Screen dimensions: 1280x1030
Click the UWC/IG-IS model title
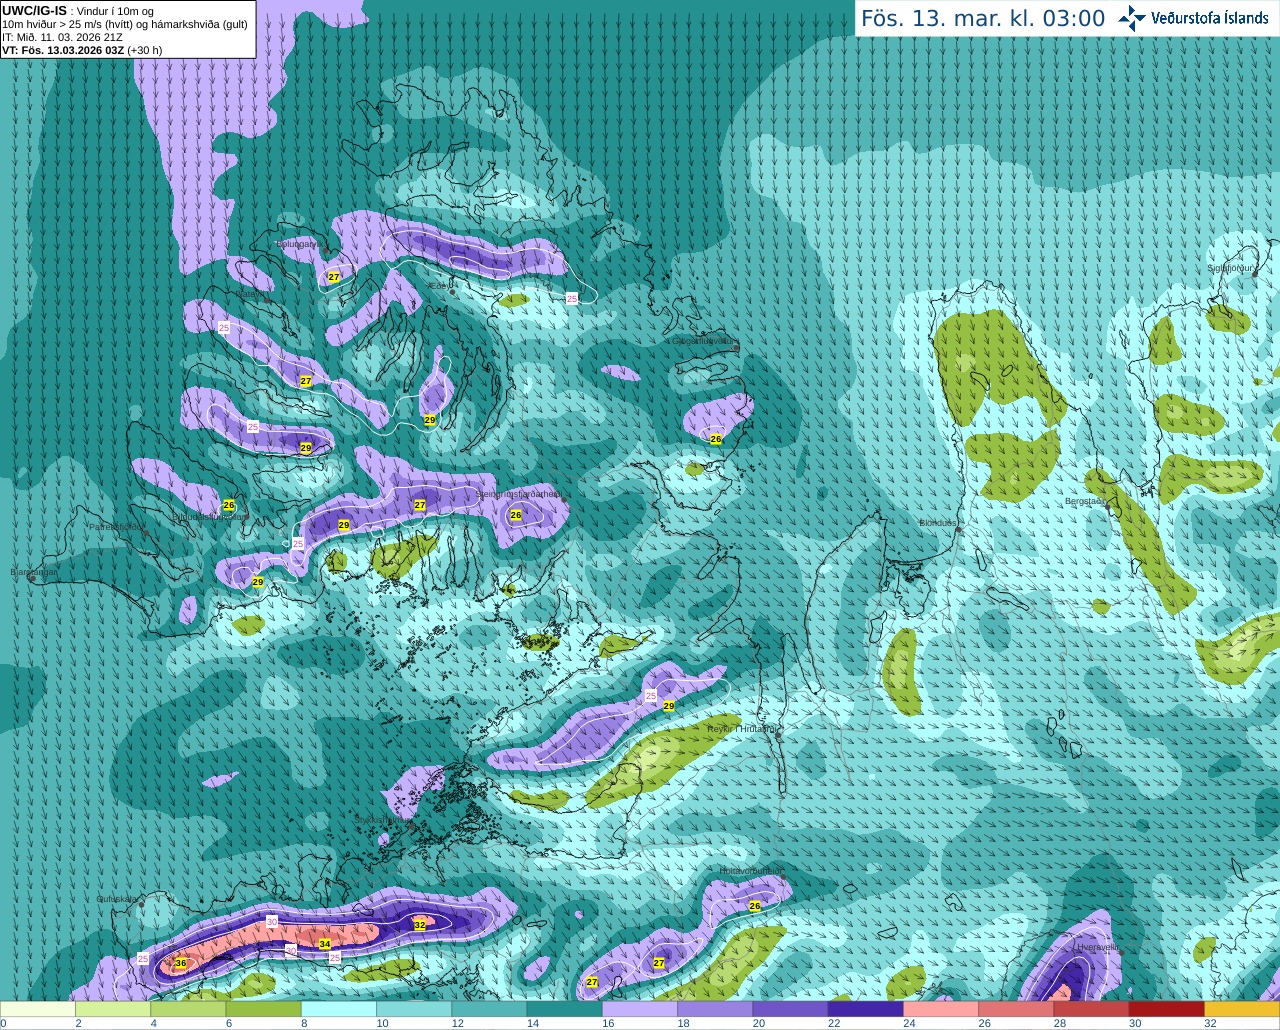pyautogui.click(x=34, y=11)
